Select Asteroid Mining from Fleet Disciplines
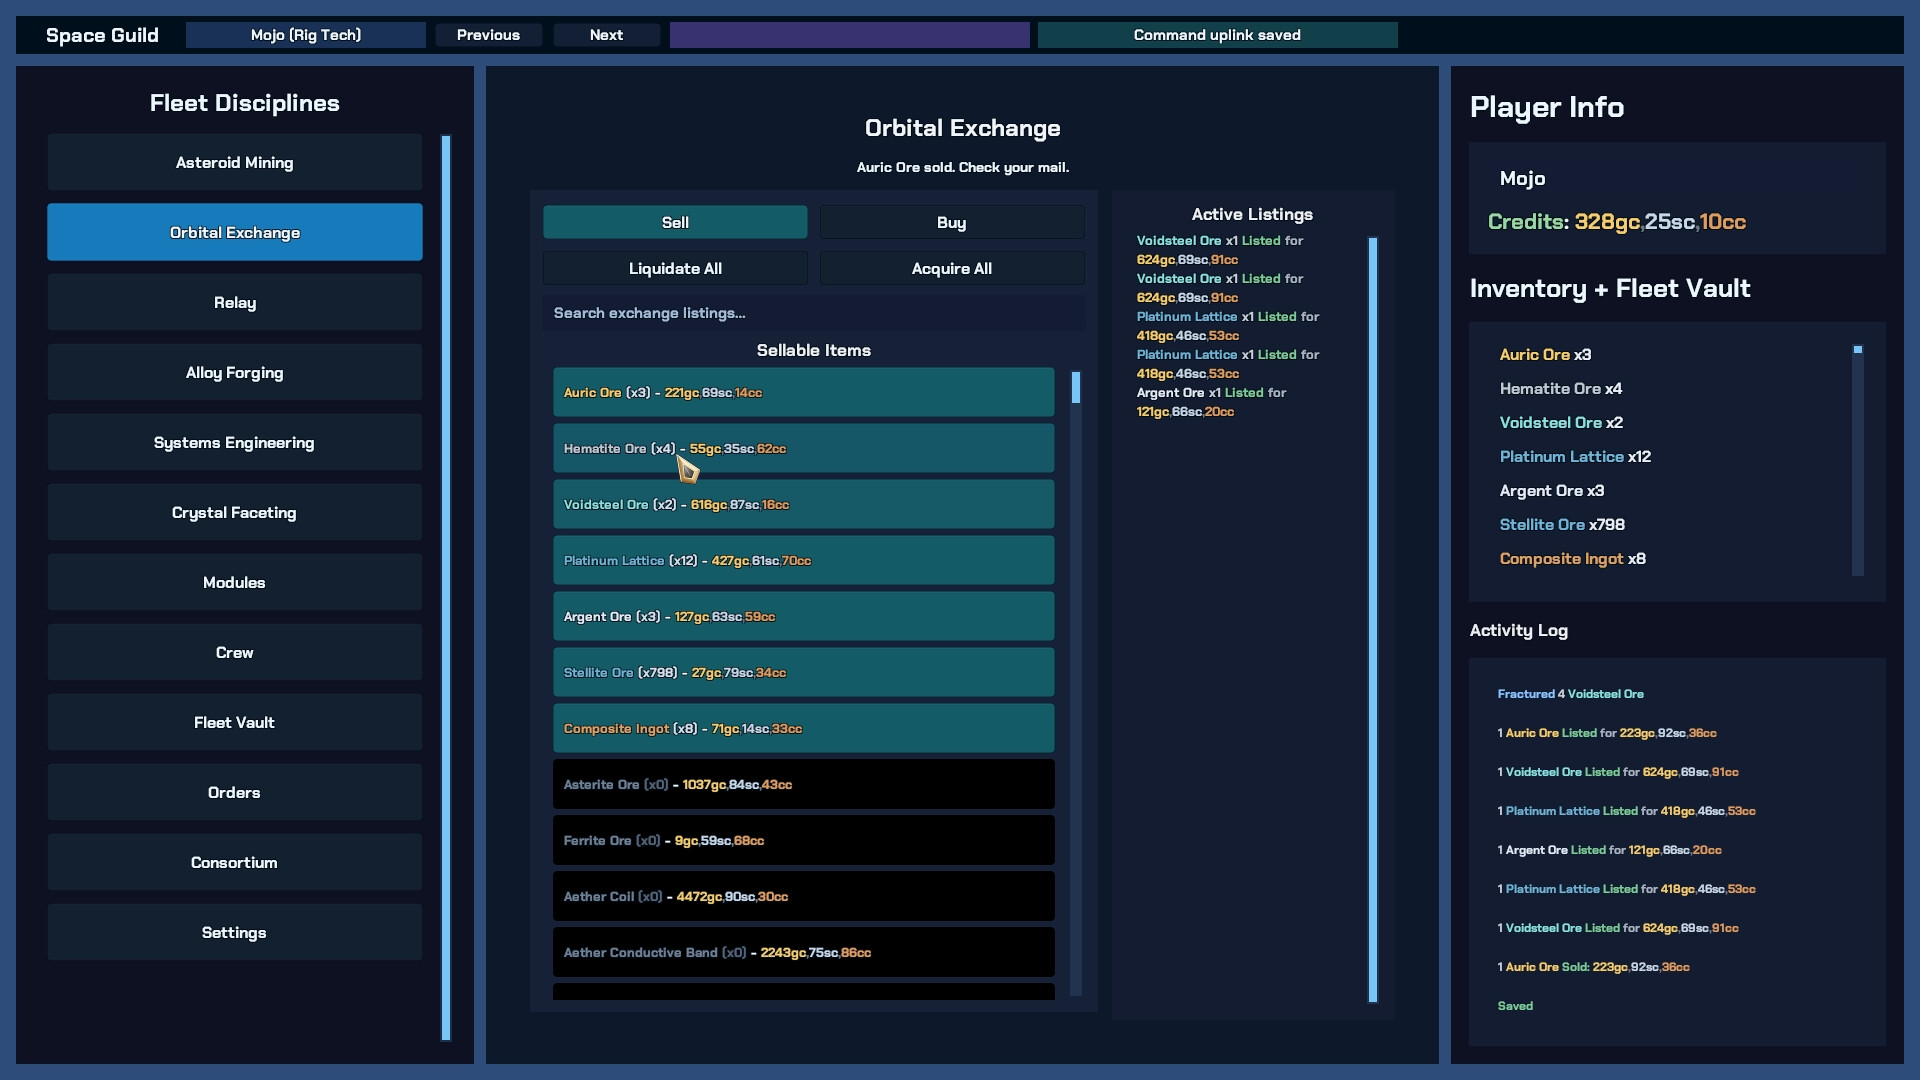The width and height of the screenshot is (1920, 1080). (x=233, y=161)
